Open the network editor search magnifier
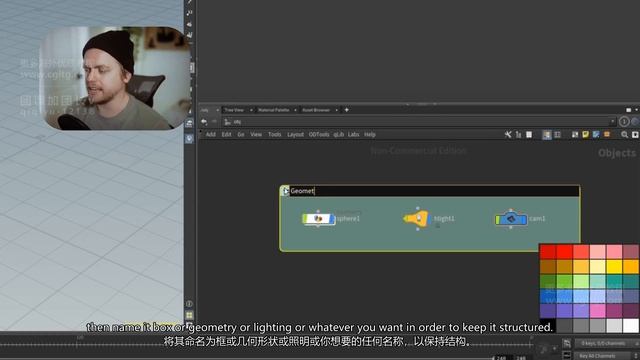The image size is (640, 360). [x=624, y=134]
